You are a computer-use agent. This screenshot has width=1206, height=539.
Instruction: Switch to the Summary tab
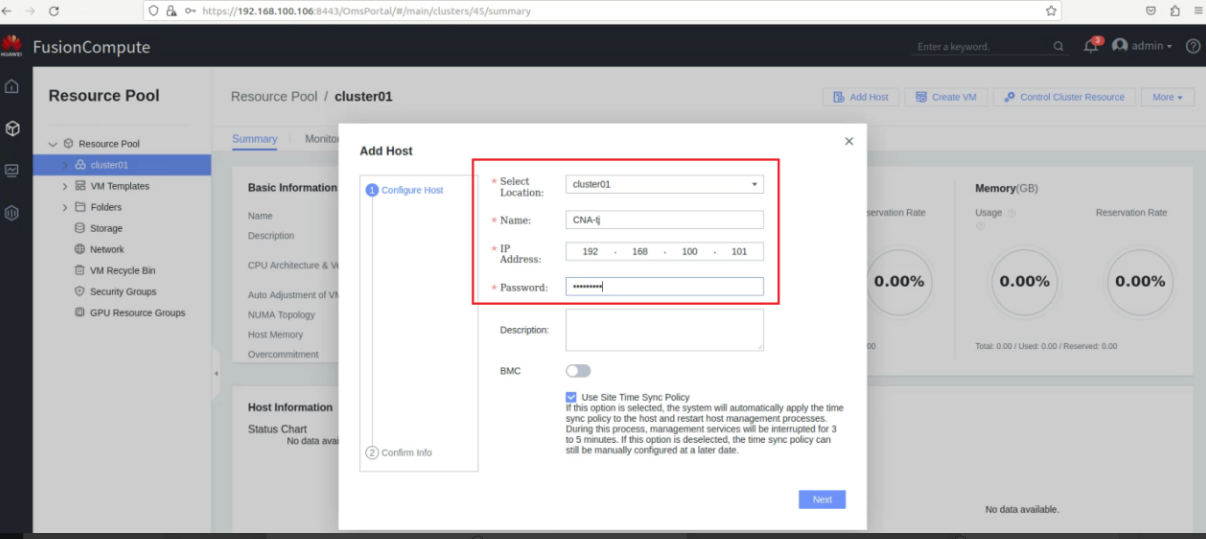[x=254, y=139]
